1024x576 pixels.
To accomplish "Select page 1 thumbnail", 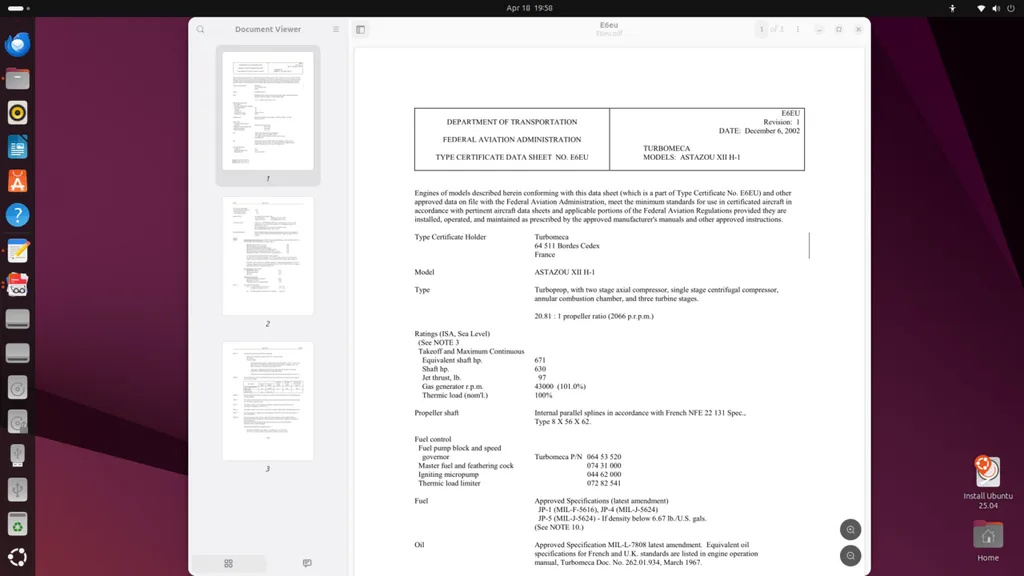I will (268, 111).
